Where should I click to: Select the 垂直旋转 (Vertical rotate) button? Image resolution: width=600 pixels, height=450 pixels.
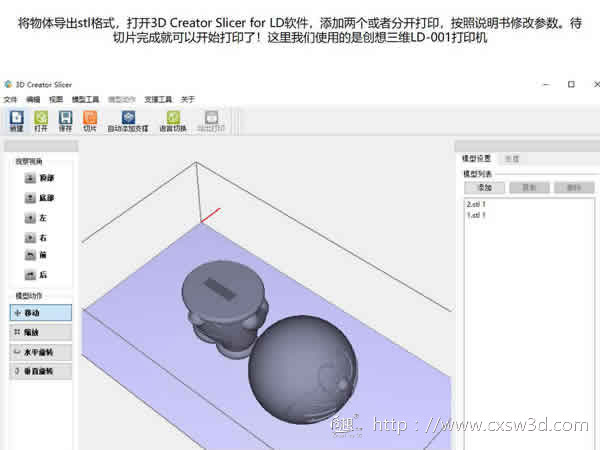41,371
